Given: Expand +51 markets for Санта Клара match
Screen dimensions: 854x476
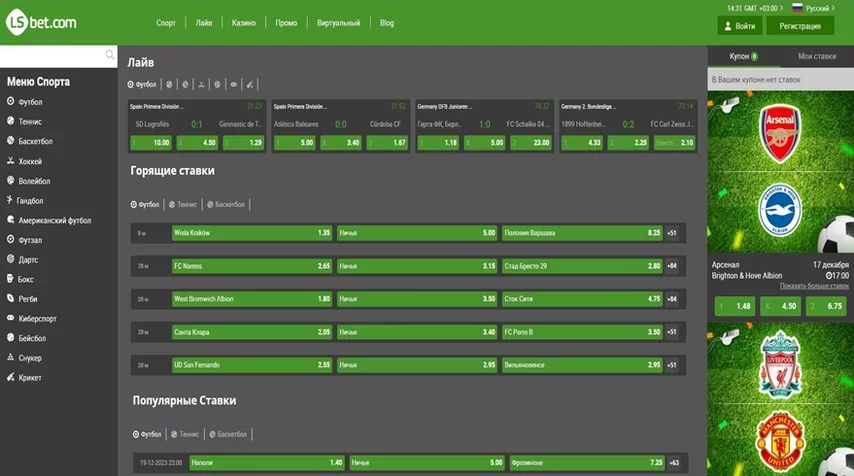Looking at the screenshot, I should coord(672,332).
